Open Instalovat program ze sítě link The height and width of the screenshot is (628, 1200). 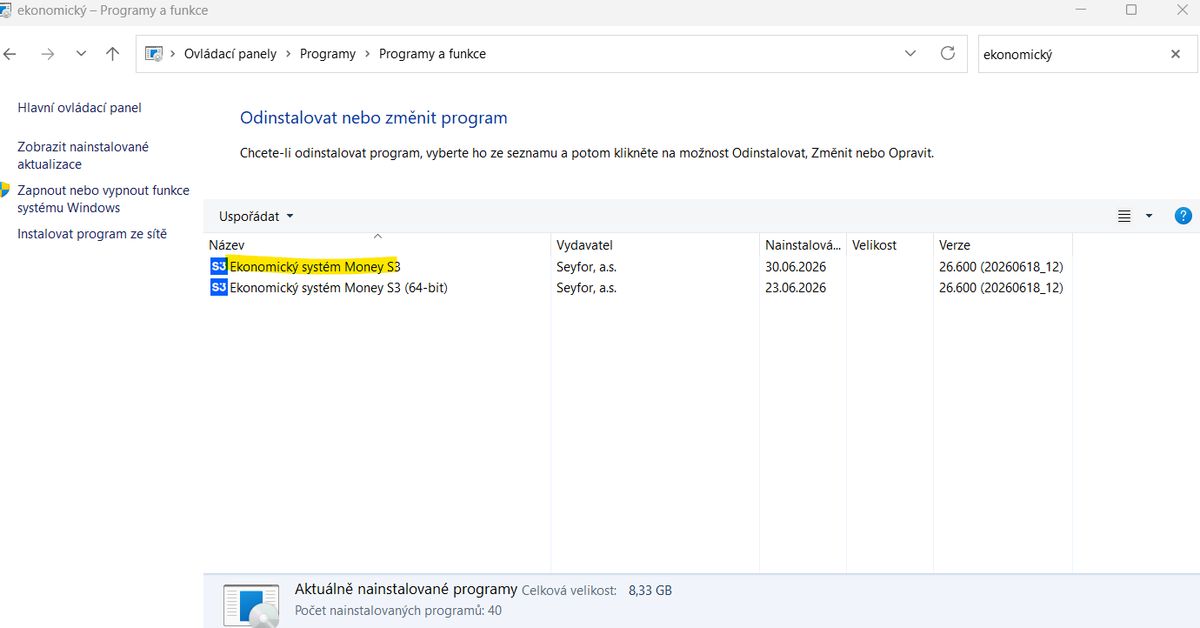pyautogui.click(x=92, y=234)
